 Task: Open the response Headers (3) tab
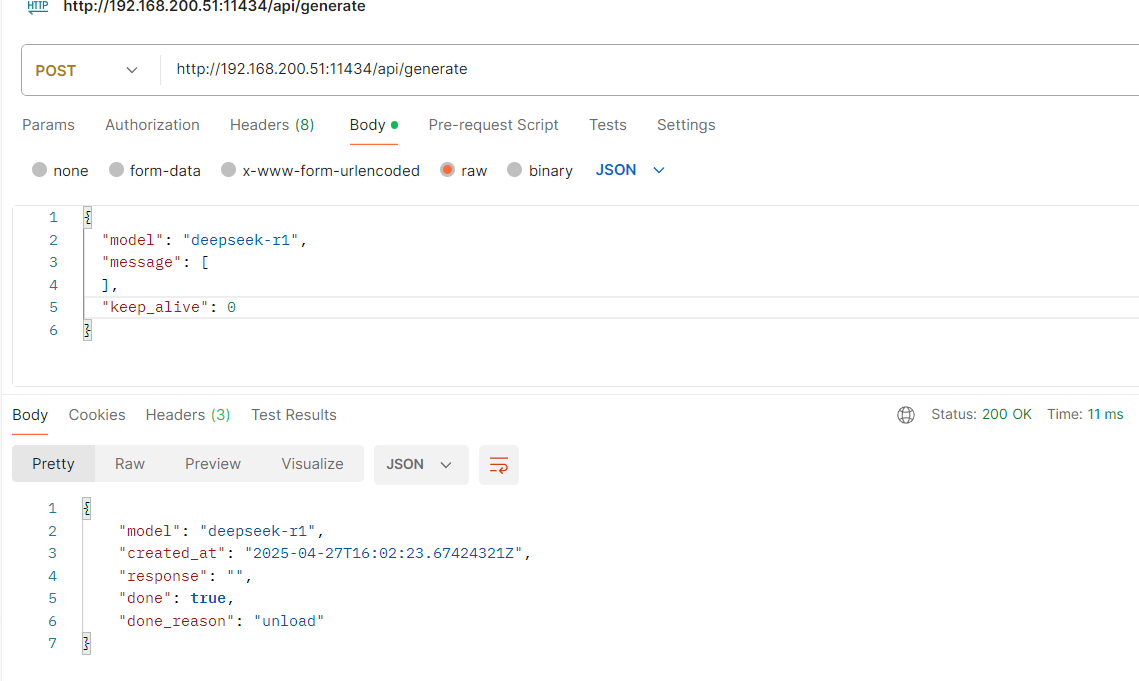click(x=187, y=415)
